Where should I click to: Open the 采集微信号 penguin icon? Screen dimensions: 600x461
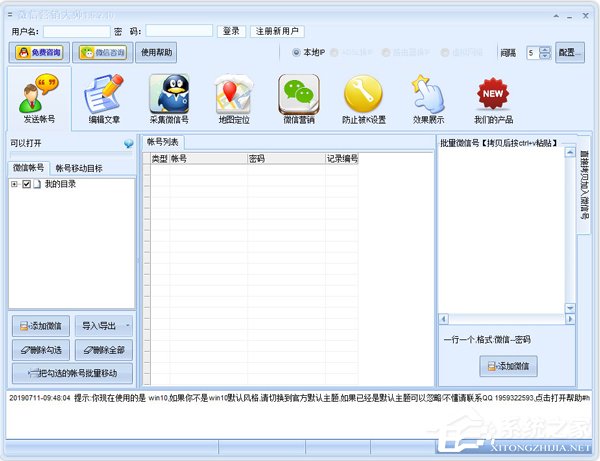(x=169, y=99)
